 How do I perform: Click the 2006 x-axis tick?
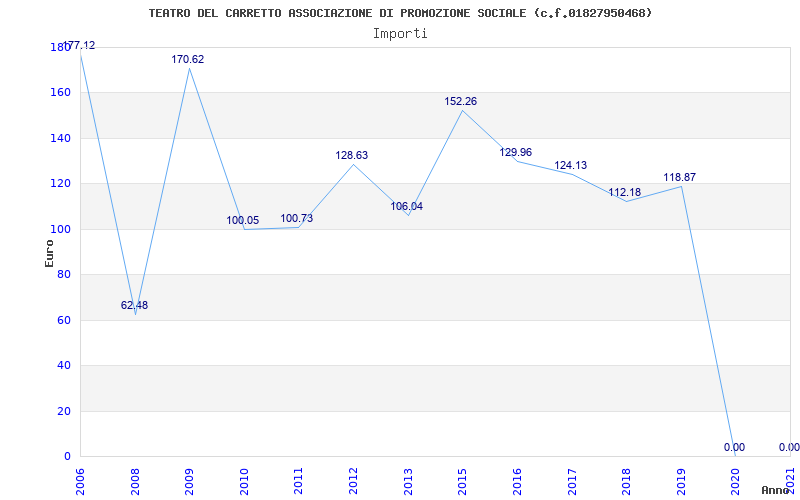pos(81,482)
